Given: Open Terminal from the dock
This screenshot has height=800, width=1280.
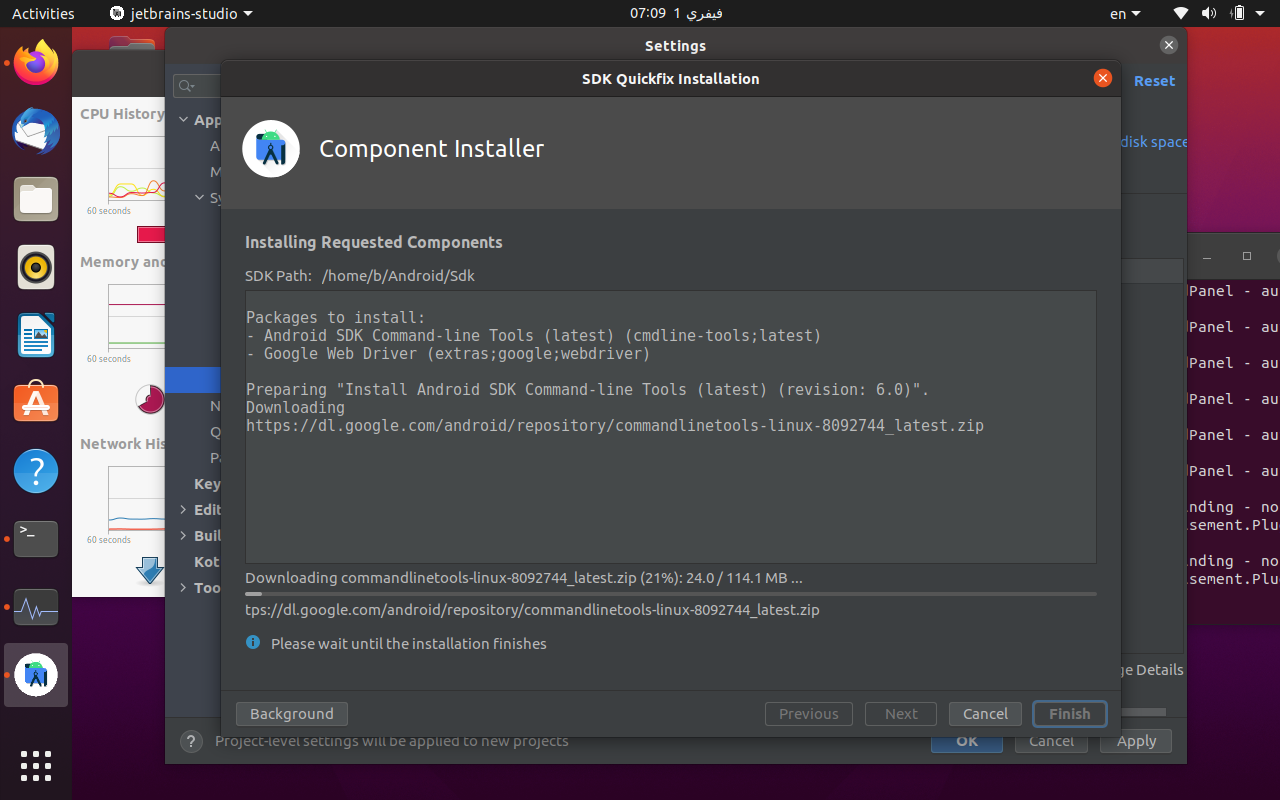Looking at the screenshot, I should [36, 539].
